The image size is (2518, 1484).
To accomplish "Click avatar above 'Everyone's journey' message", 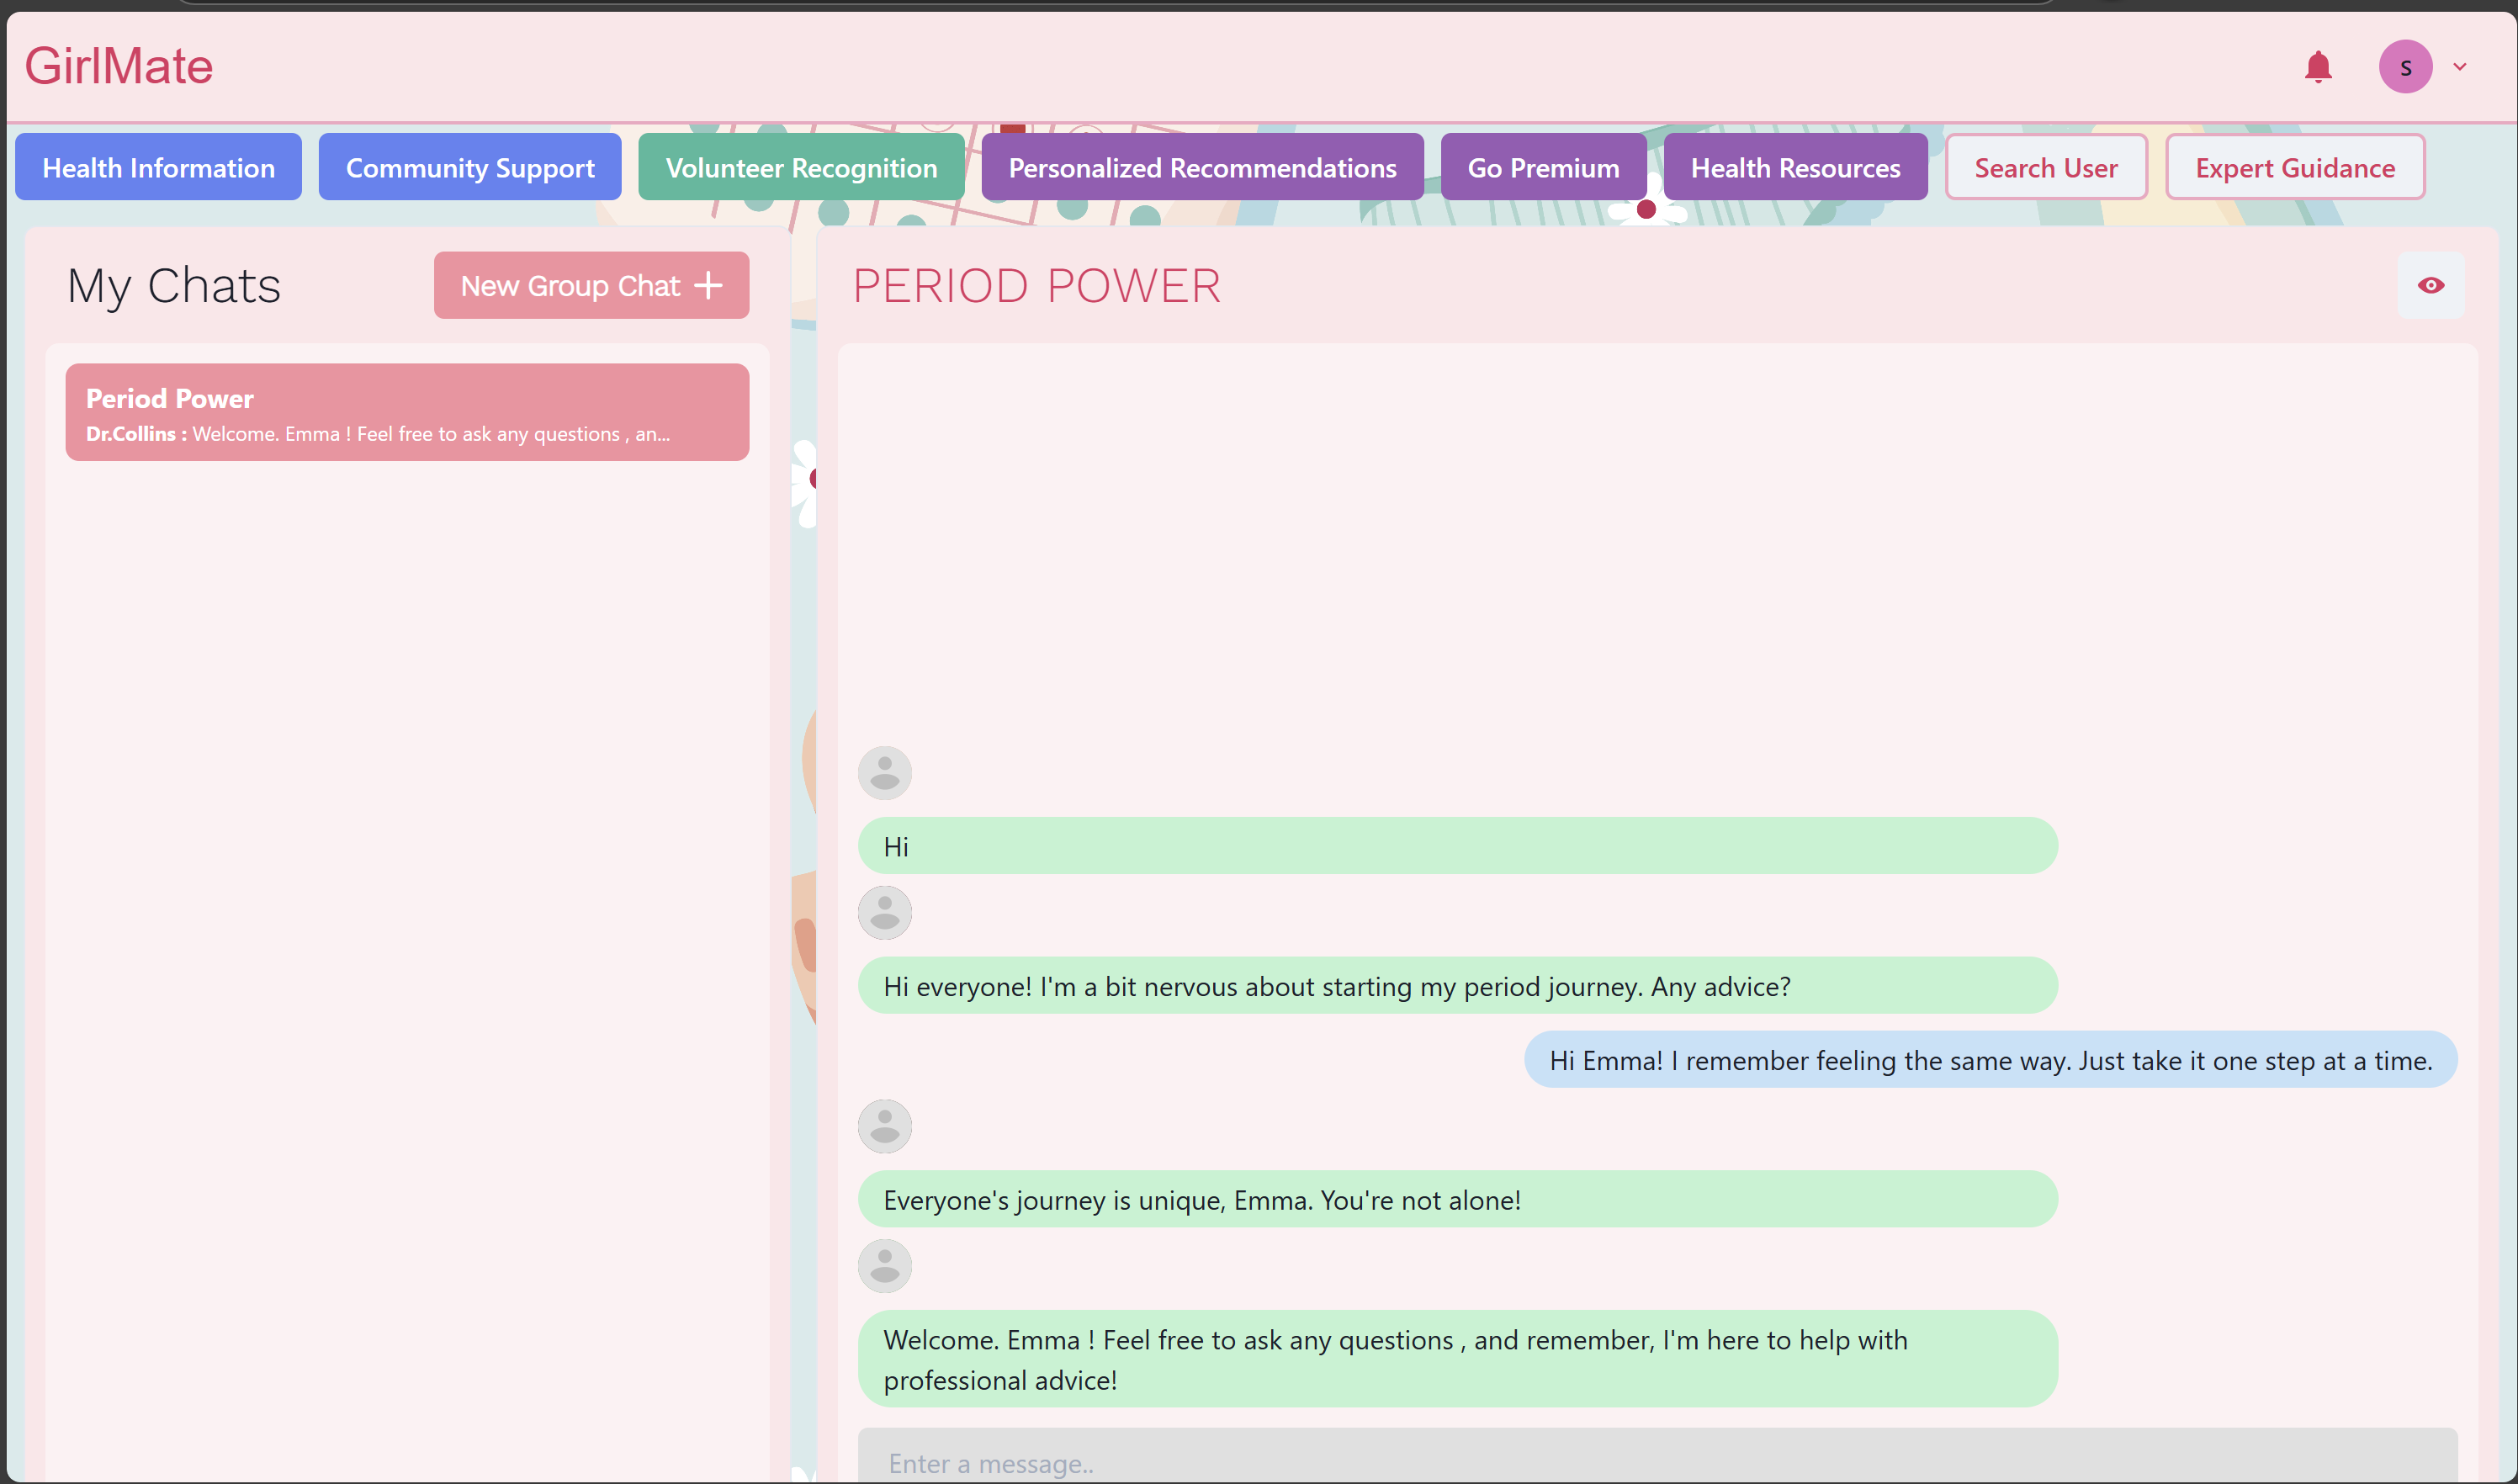I will coord(885,1126).
